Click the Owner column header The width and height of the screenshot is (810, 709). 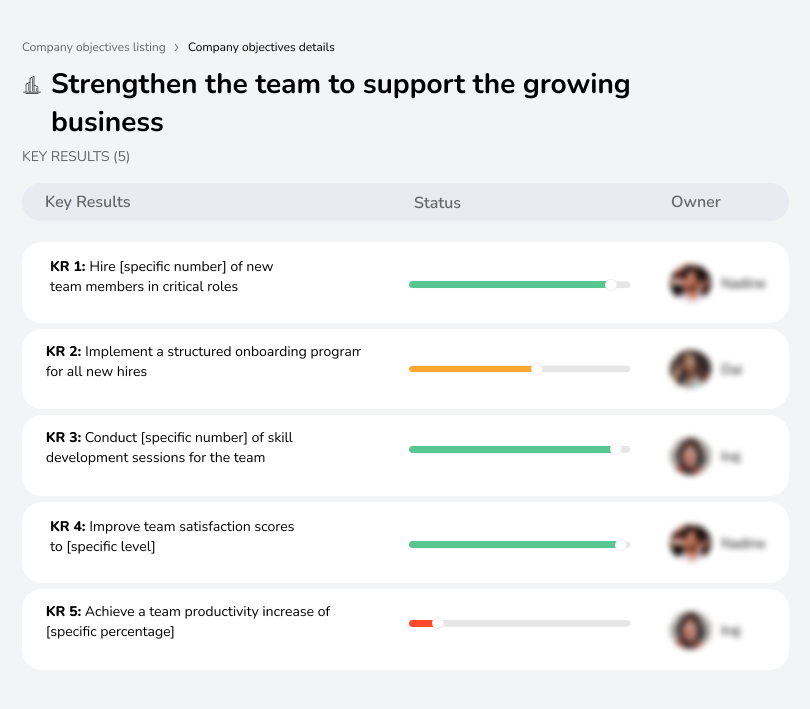coord(695,202)
